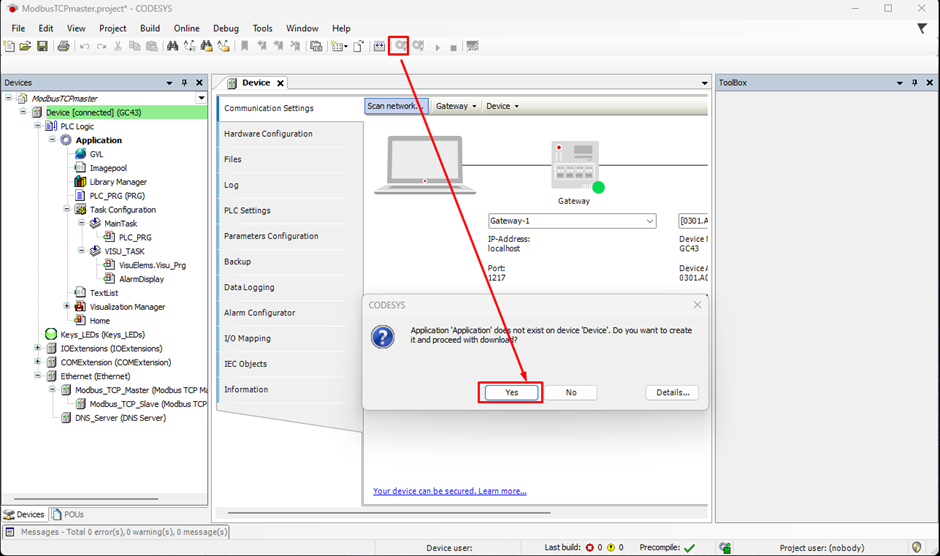Open the Devices panel options arrow
The height and width of the screenshot is (556, 940).
click(x=170, y=83)
